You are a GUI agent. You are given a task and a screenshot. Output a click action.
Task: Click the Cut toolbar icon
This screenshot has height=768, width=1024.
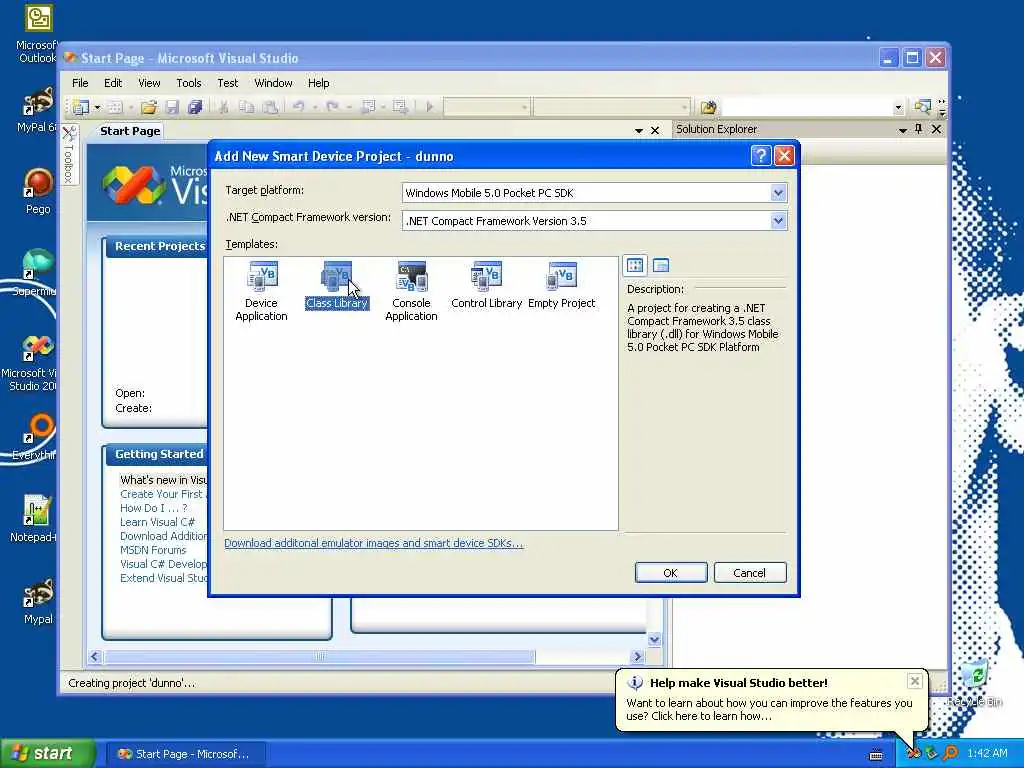[x=223, y=107]
